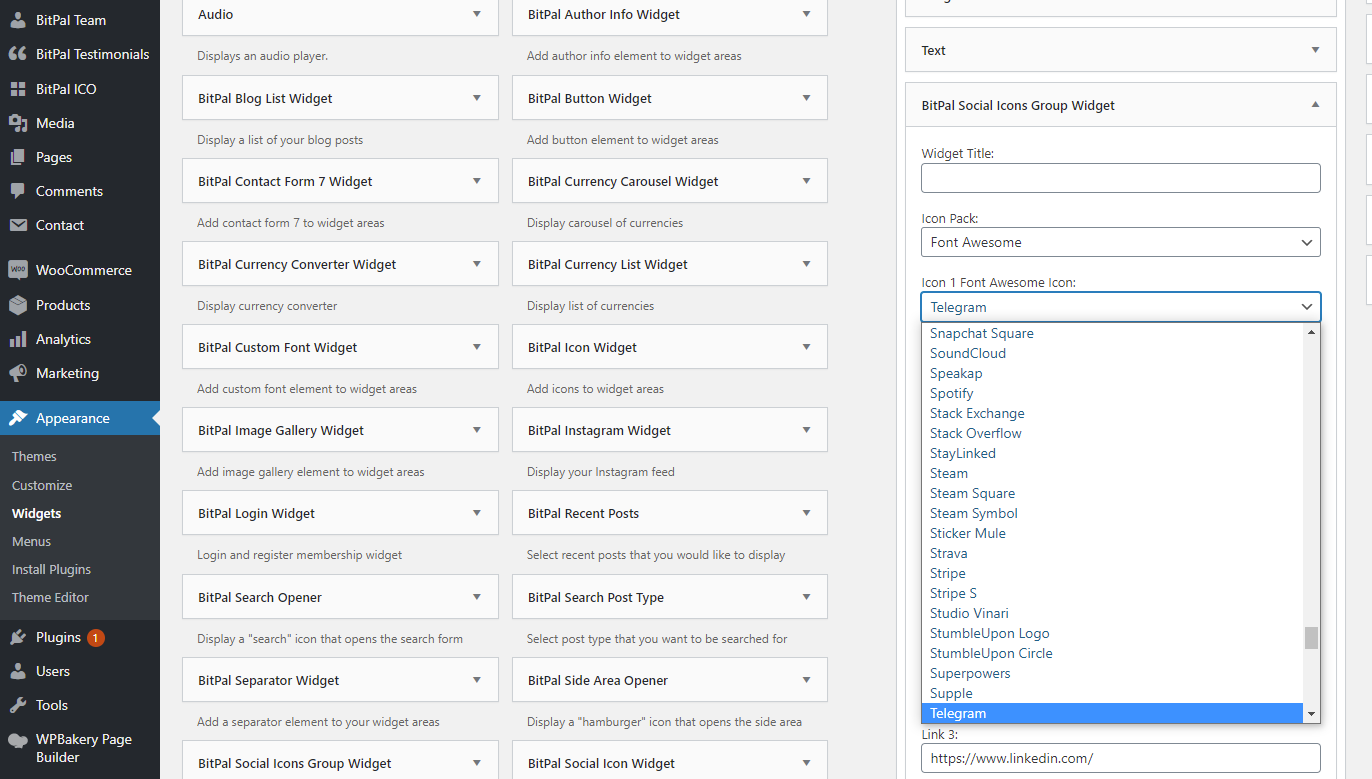The image size is (1372, 779).
Task: Click the Appearance paintbrush icon
Action: pyautogui.click(x=18, y=418)
